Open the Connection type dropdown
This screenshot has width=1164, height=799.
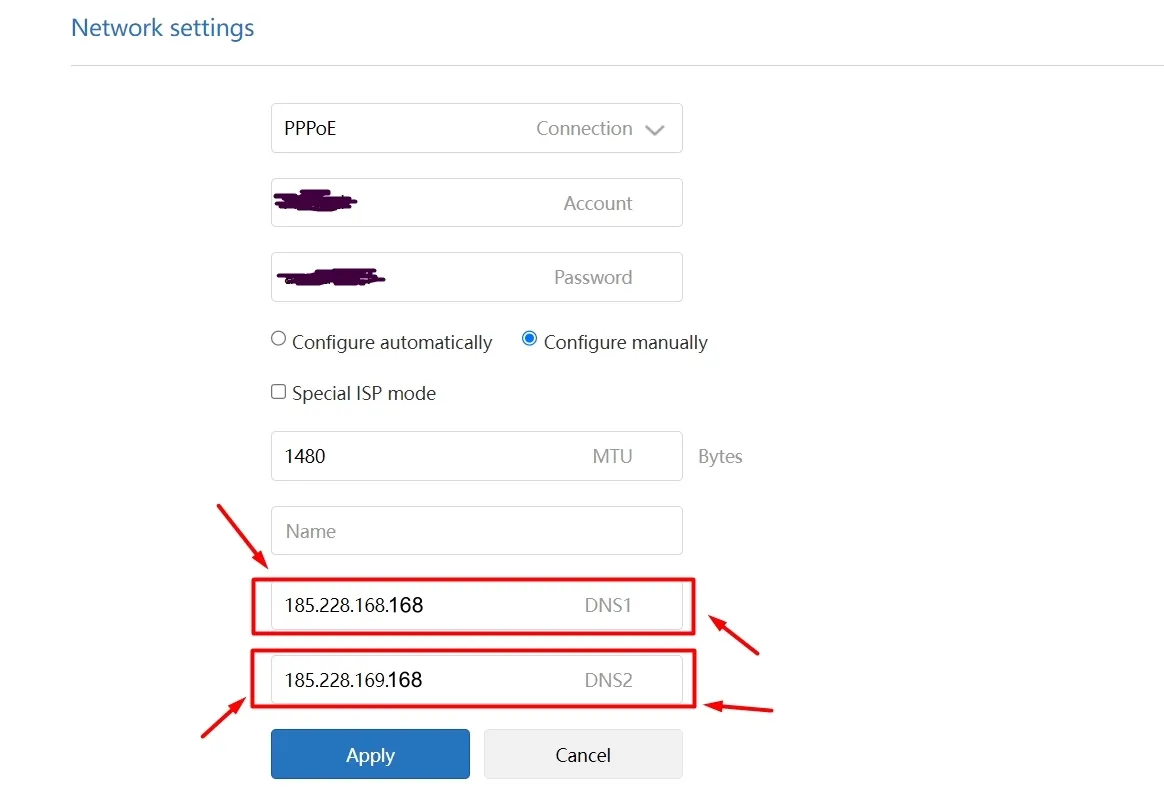476,128
